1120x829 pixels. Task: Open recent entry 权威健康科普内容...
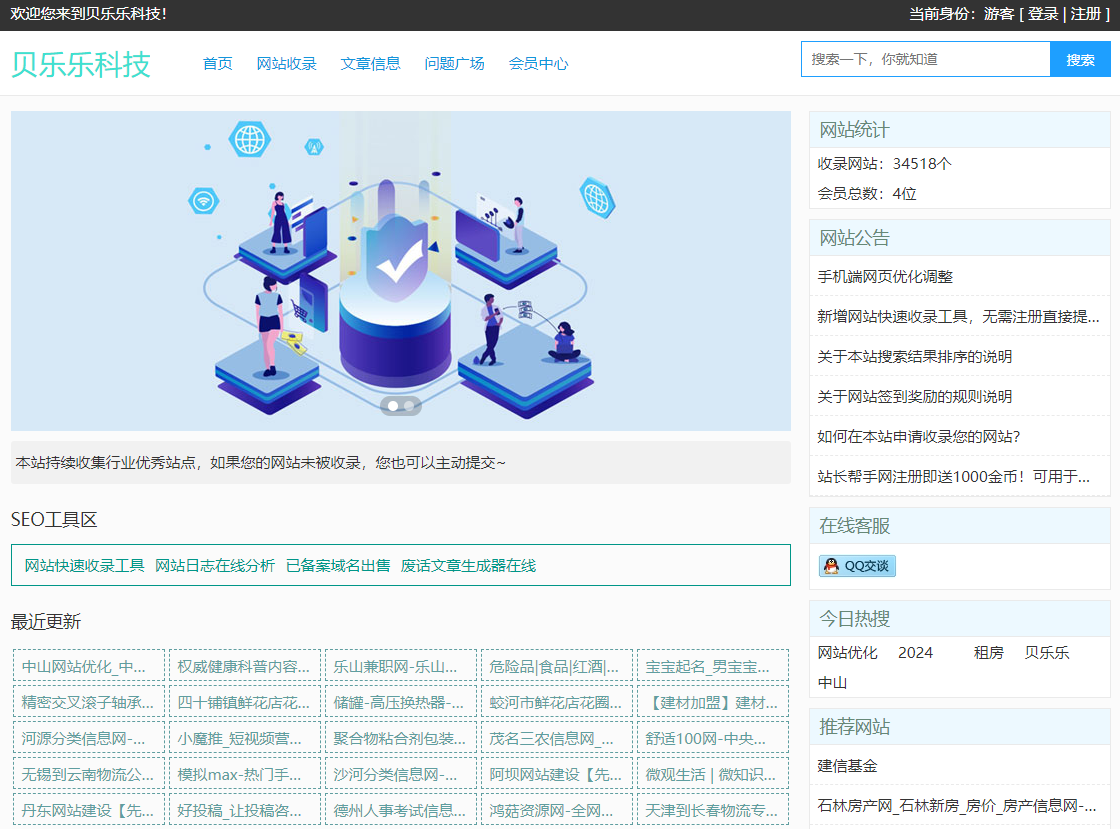[245, 666]
